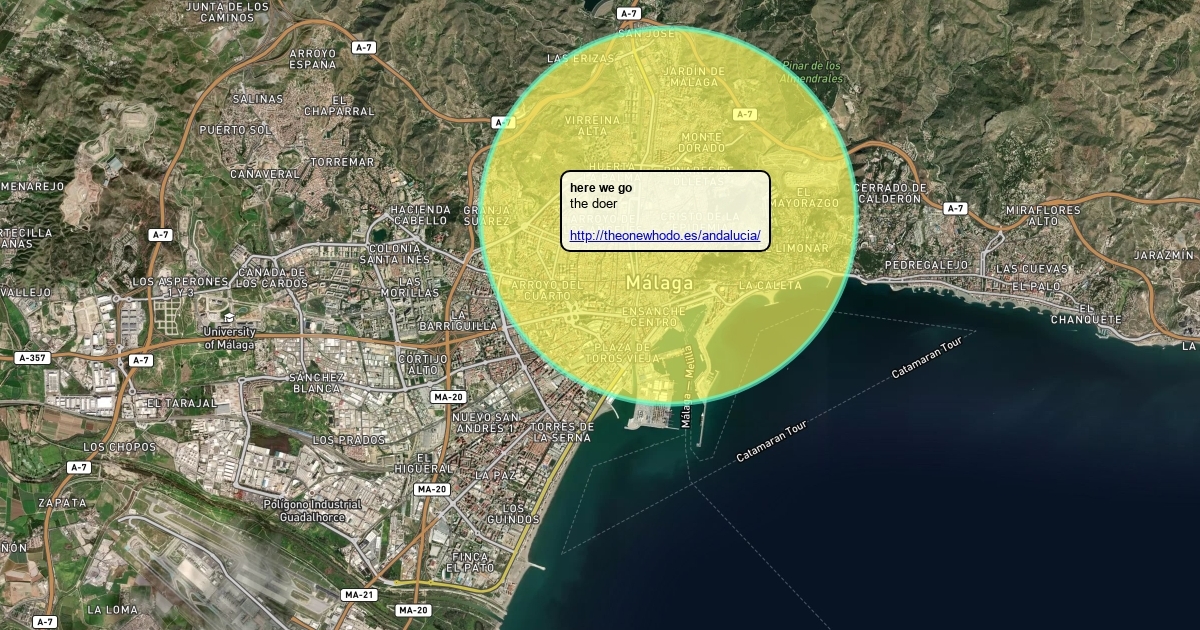This screenshot has height=630, width=1200.
Task: Select the Torres de la Serna label
Action: pos(563,432)
